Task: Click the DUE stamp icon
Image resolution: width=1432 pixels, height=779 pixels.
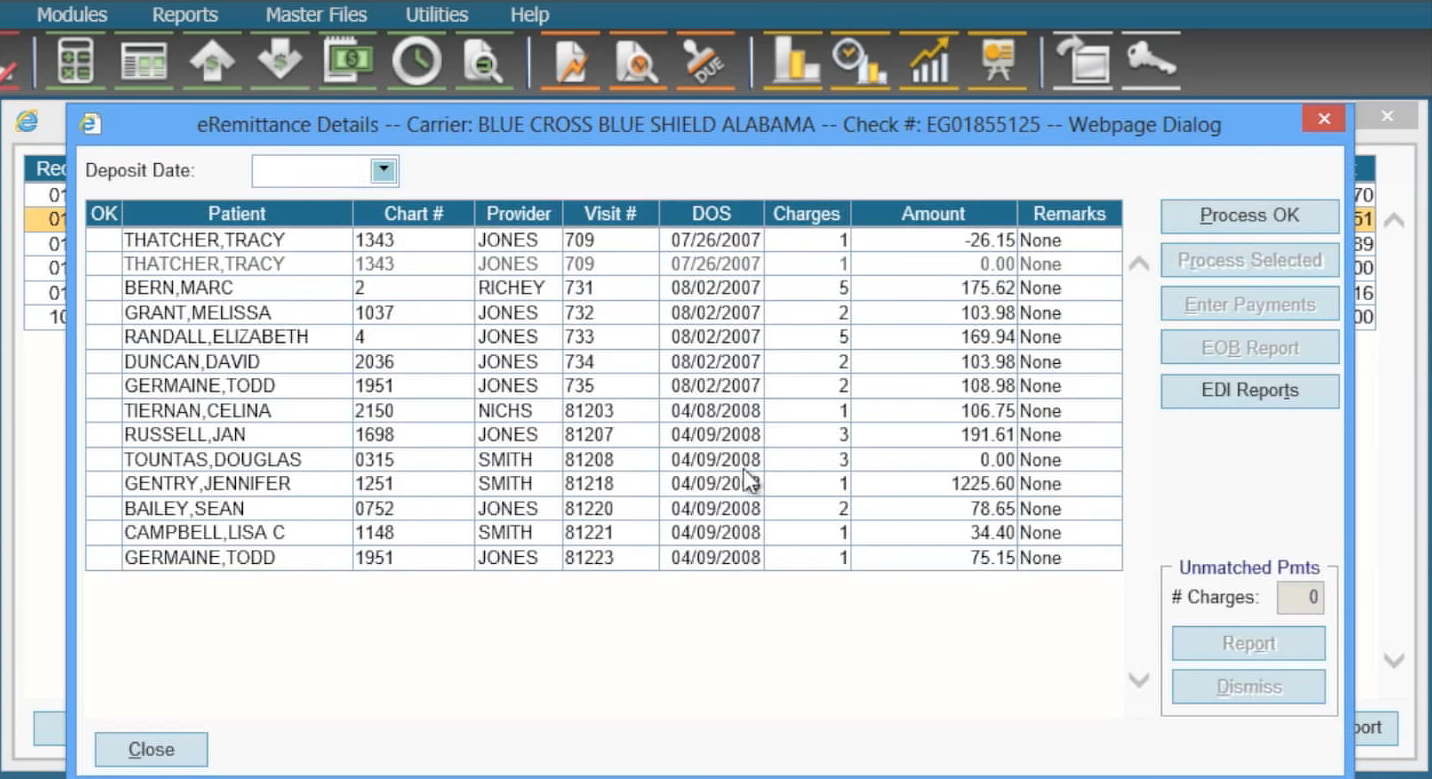Action: [705, 63]
